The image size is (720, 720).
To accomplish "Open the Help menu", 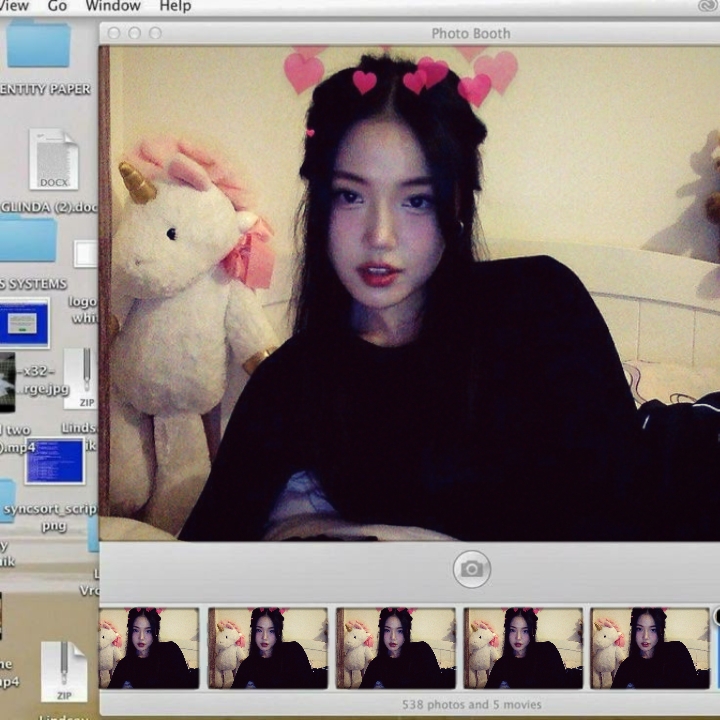I will (175, 6).
